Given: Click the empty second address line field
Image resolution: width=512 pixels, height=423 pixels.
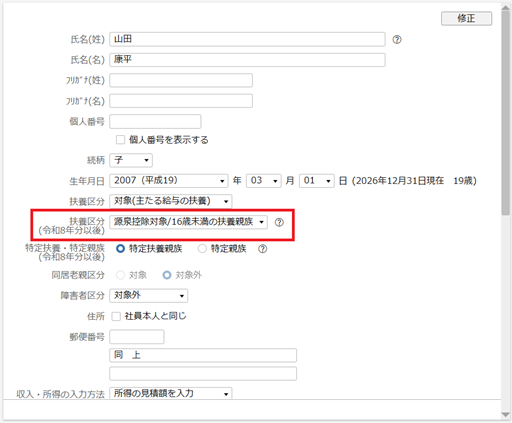Looking at the screenshot, I should 203,374.
